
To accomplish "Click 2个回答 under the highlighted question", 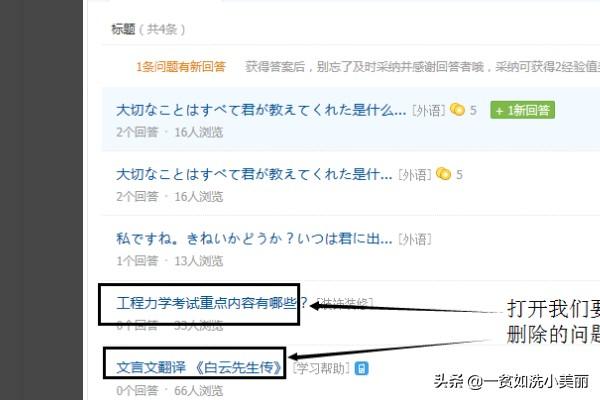I will [x=137, y=132].
